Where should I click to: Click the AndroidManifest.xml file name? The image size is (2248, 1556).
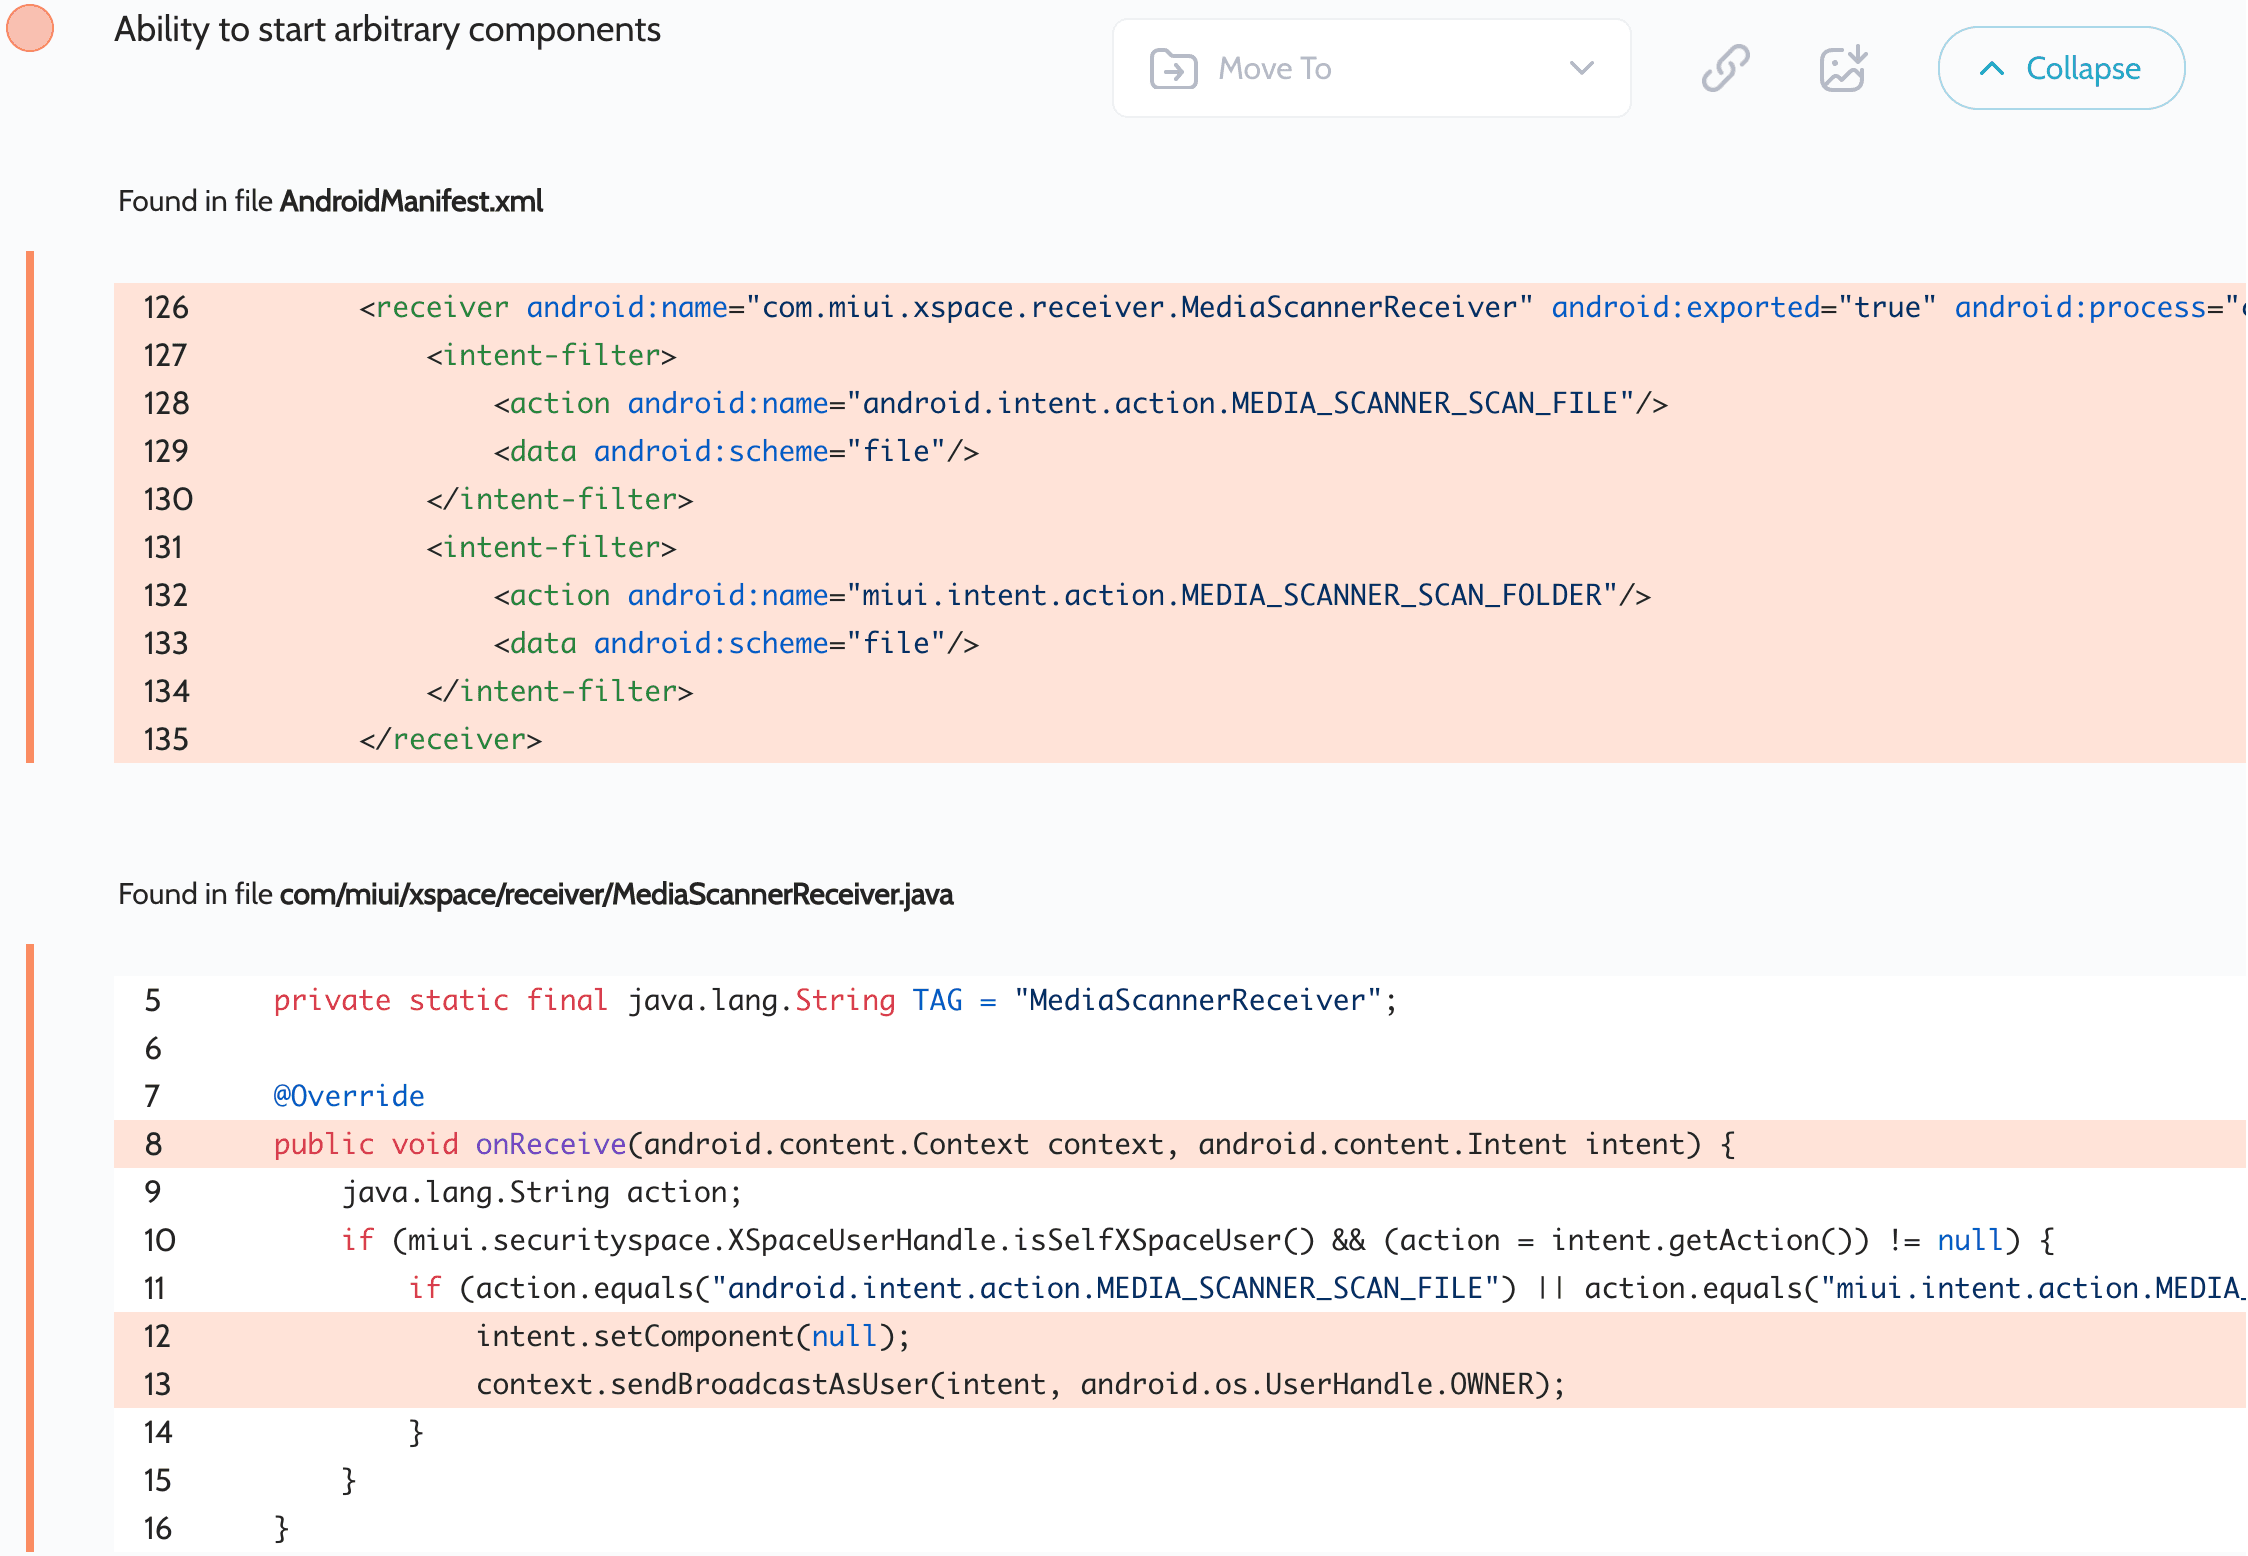click(411, 201)
